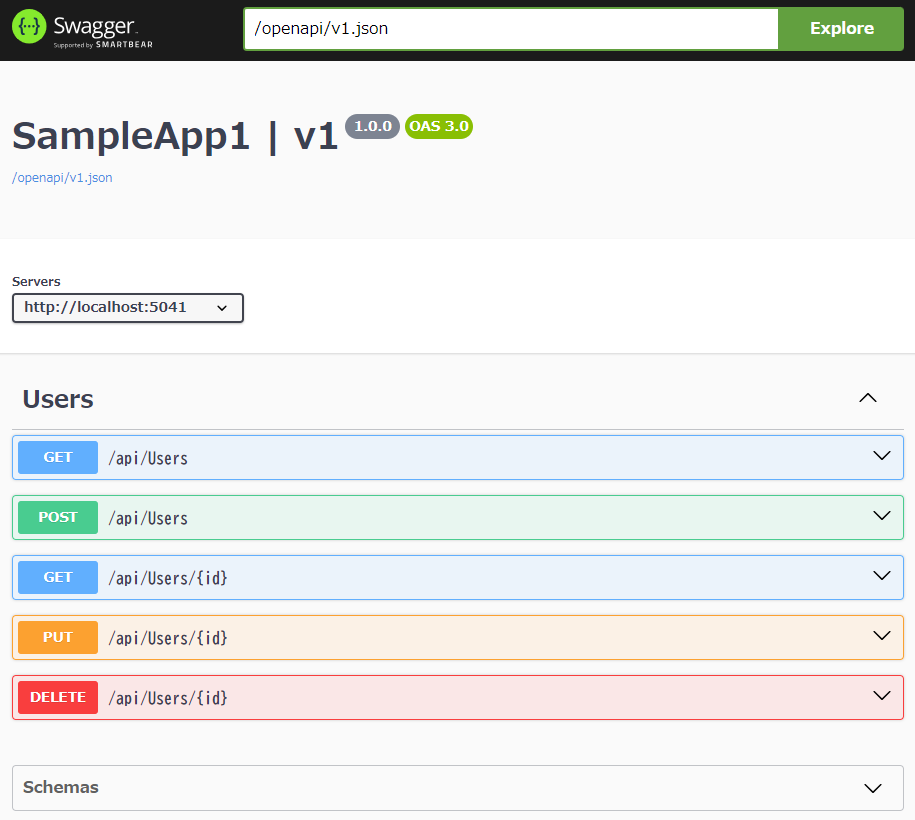Expand GET /api/Users using its chevron
This screenshot has height=820, width=915.
pos(881,456)
